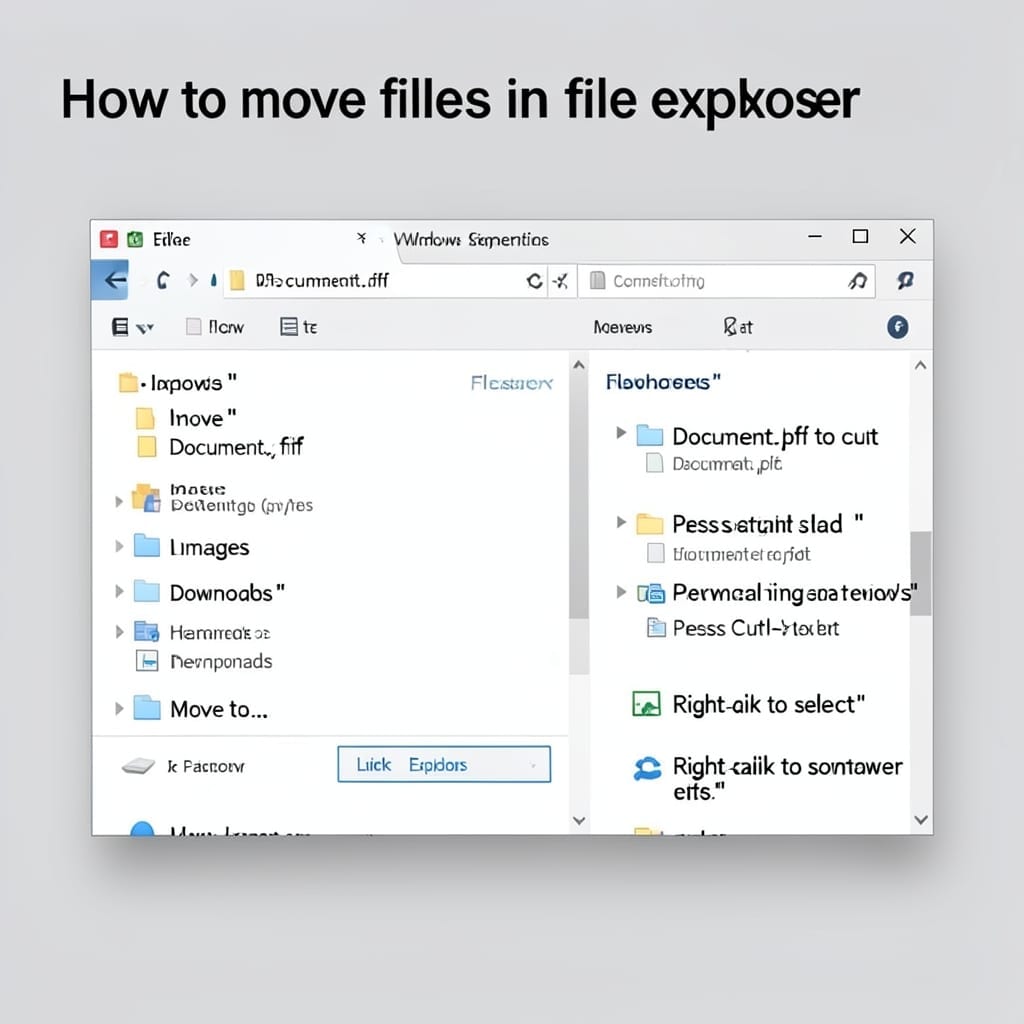Click the Flestrerx link
This screenshot has width=1024, height=1024.
pyautogui.click(x=511, y=383)
